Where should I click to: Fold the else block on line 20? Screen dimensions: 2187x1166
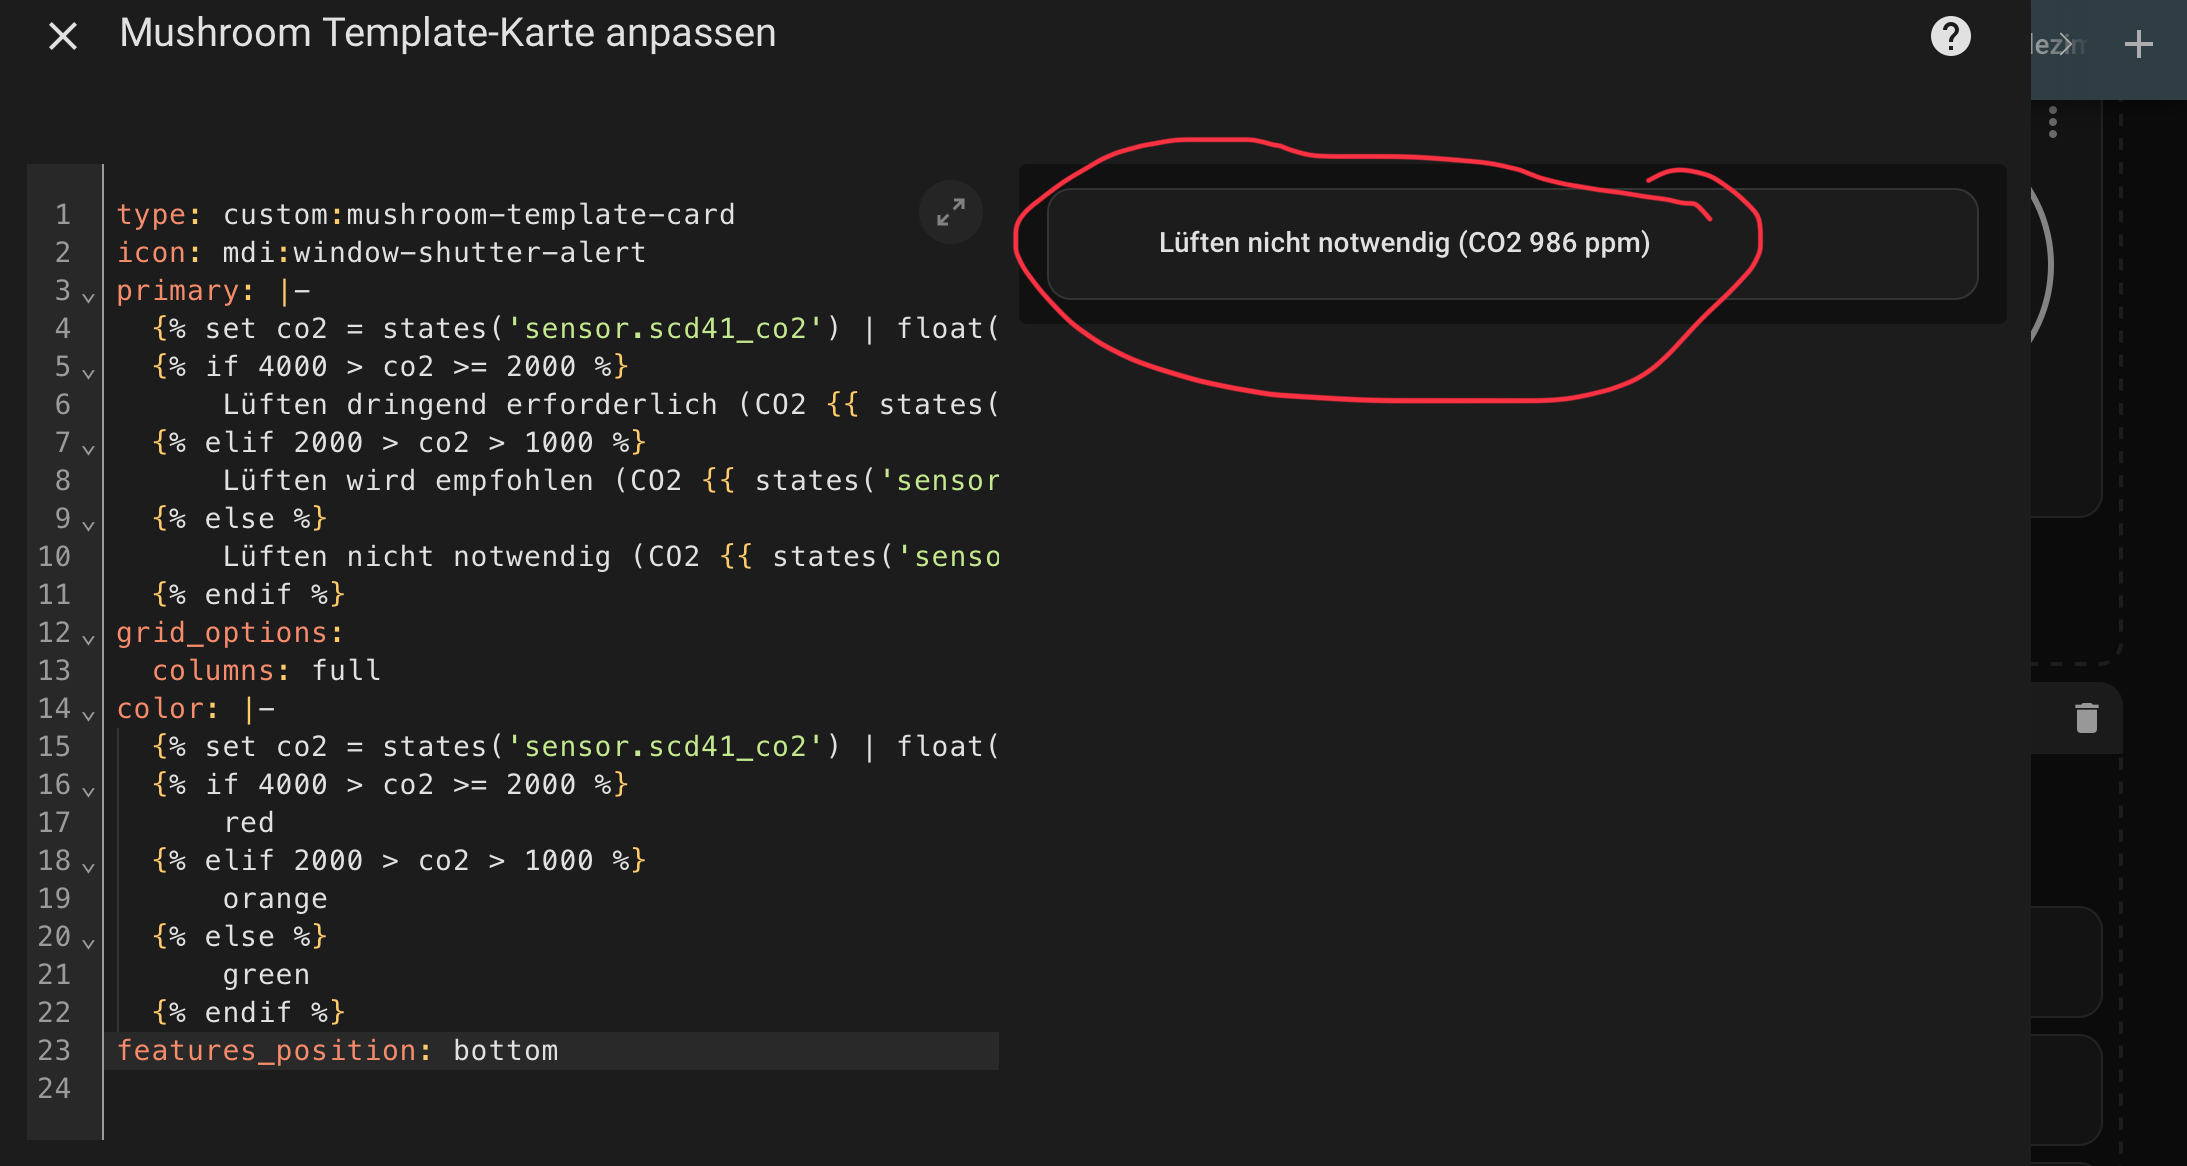[88, 943]
